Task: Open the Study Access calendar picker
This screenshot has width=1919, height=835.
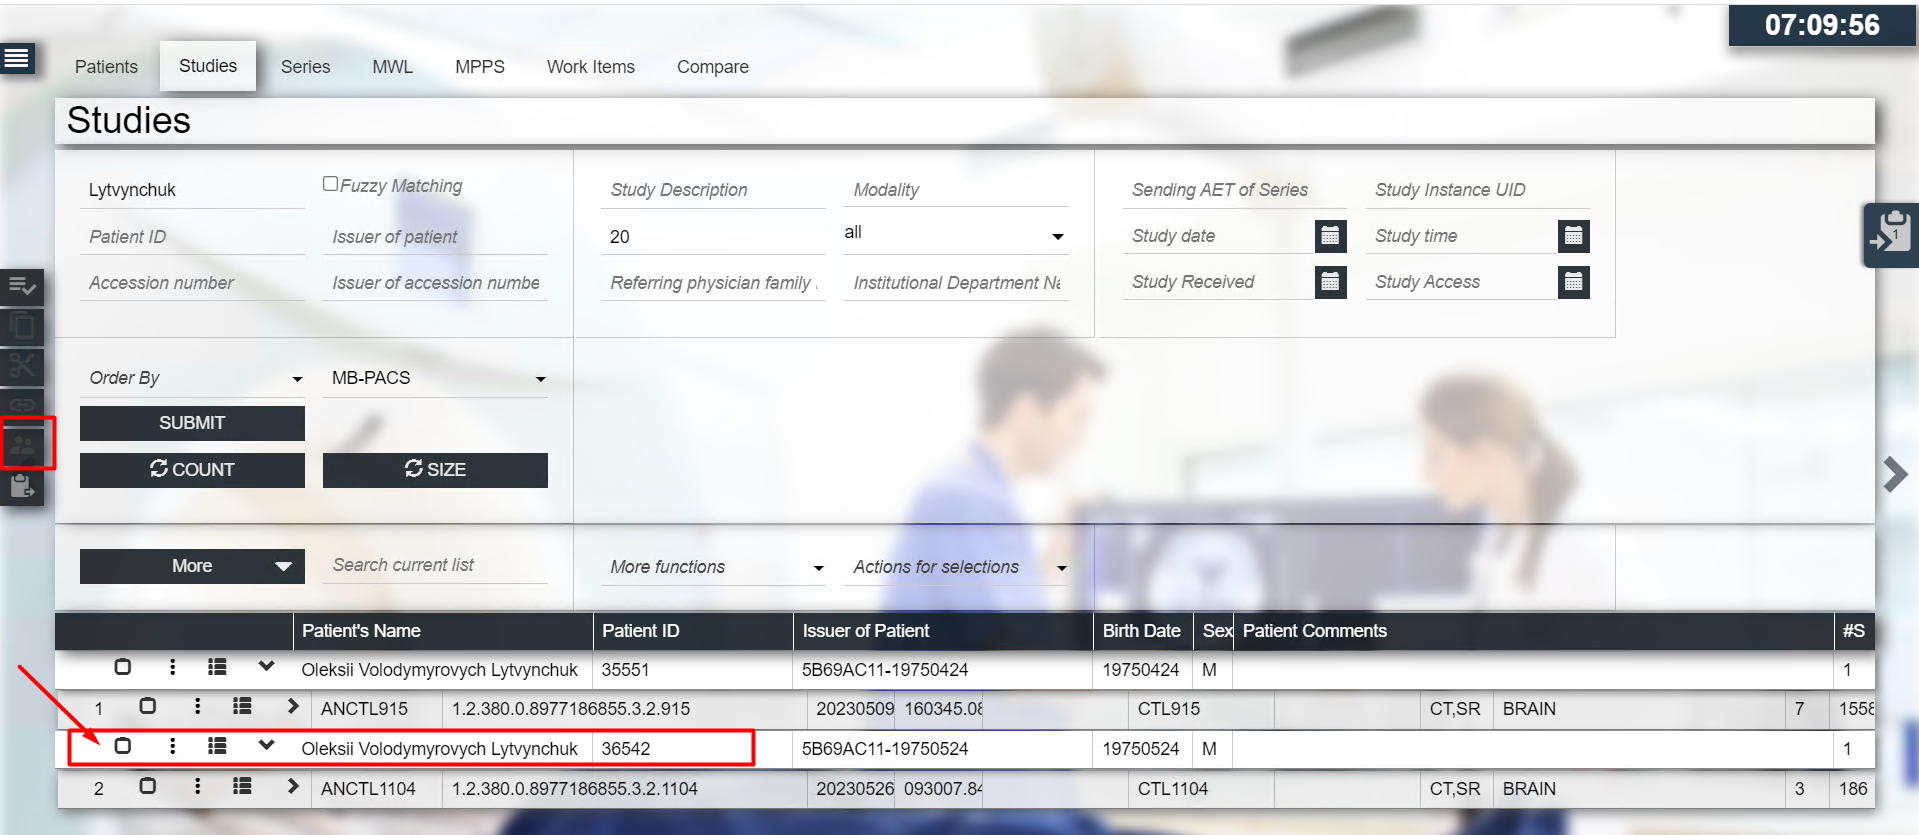Action: 1572,282
